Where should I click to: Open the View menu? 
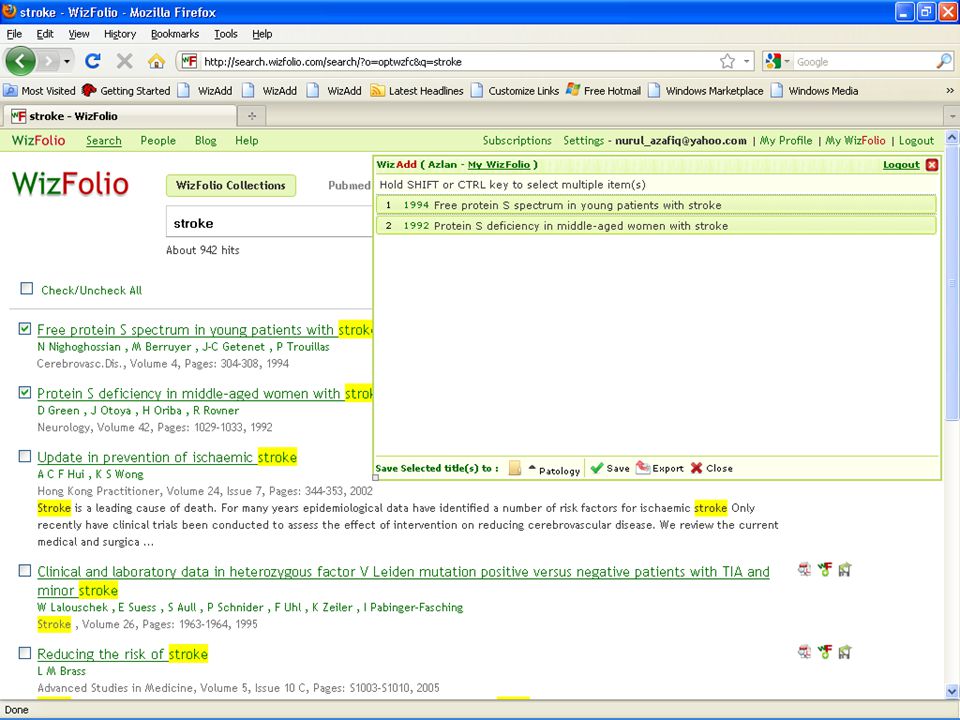[x=78, y=34]
